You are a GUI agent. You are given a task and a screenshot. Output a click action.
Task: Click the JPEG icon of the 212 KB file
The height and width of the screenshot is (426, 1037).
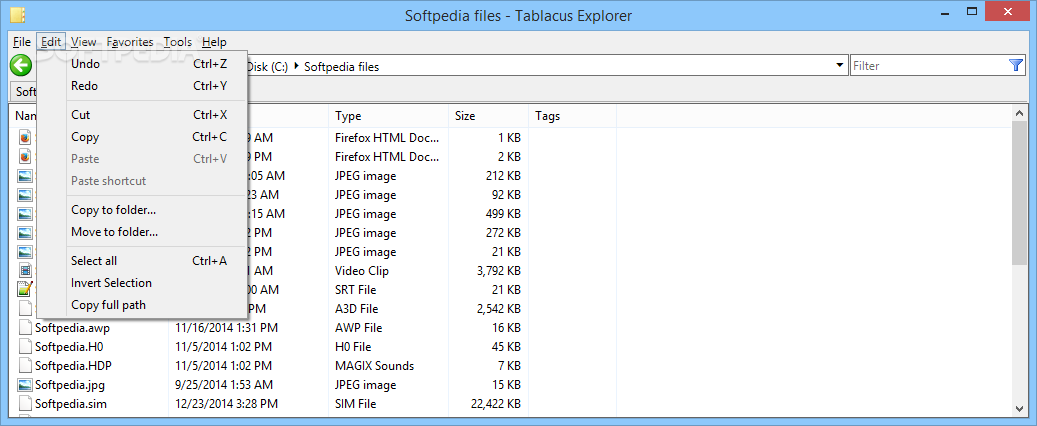(x=25, y=176)
